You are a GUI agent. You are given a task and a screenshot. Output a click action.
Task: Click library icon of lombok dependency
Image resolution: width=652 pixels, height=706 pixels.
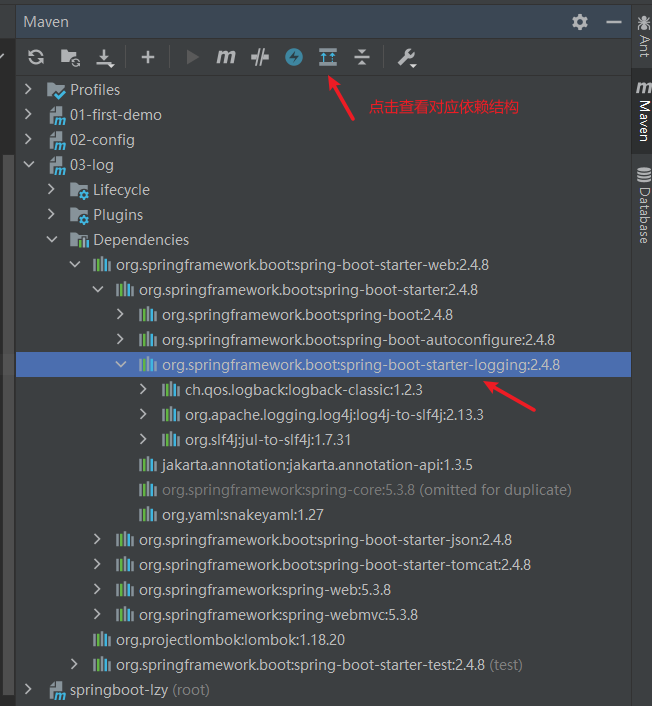(102, 639)
